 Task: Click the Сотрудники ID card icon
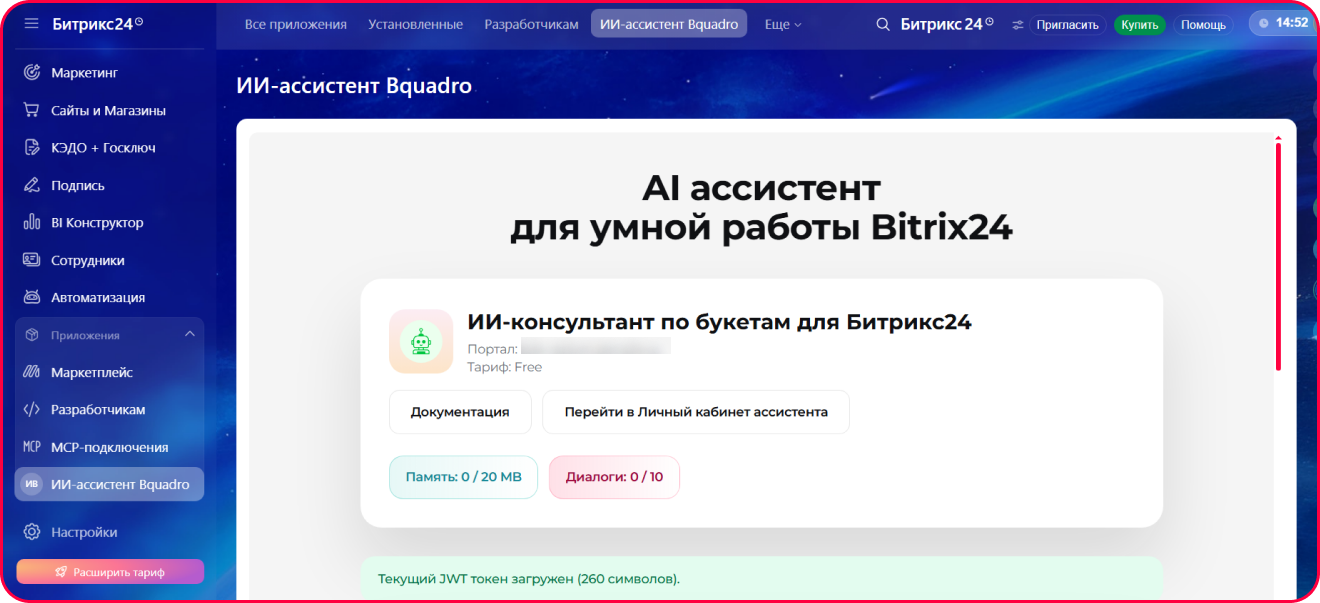click(x=32, y=260)
